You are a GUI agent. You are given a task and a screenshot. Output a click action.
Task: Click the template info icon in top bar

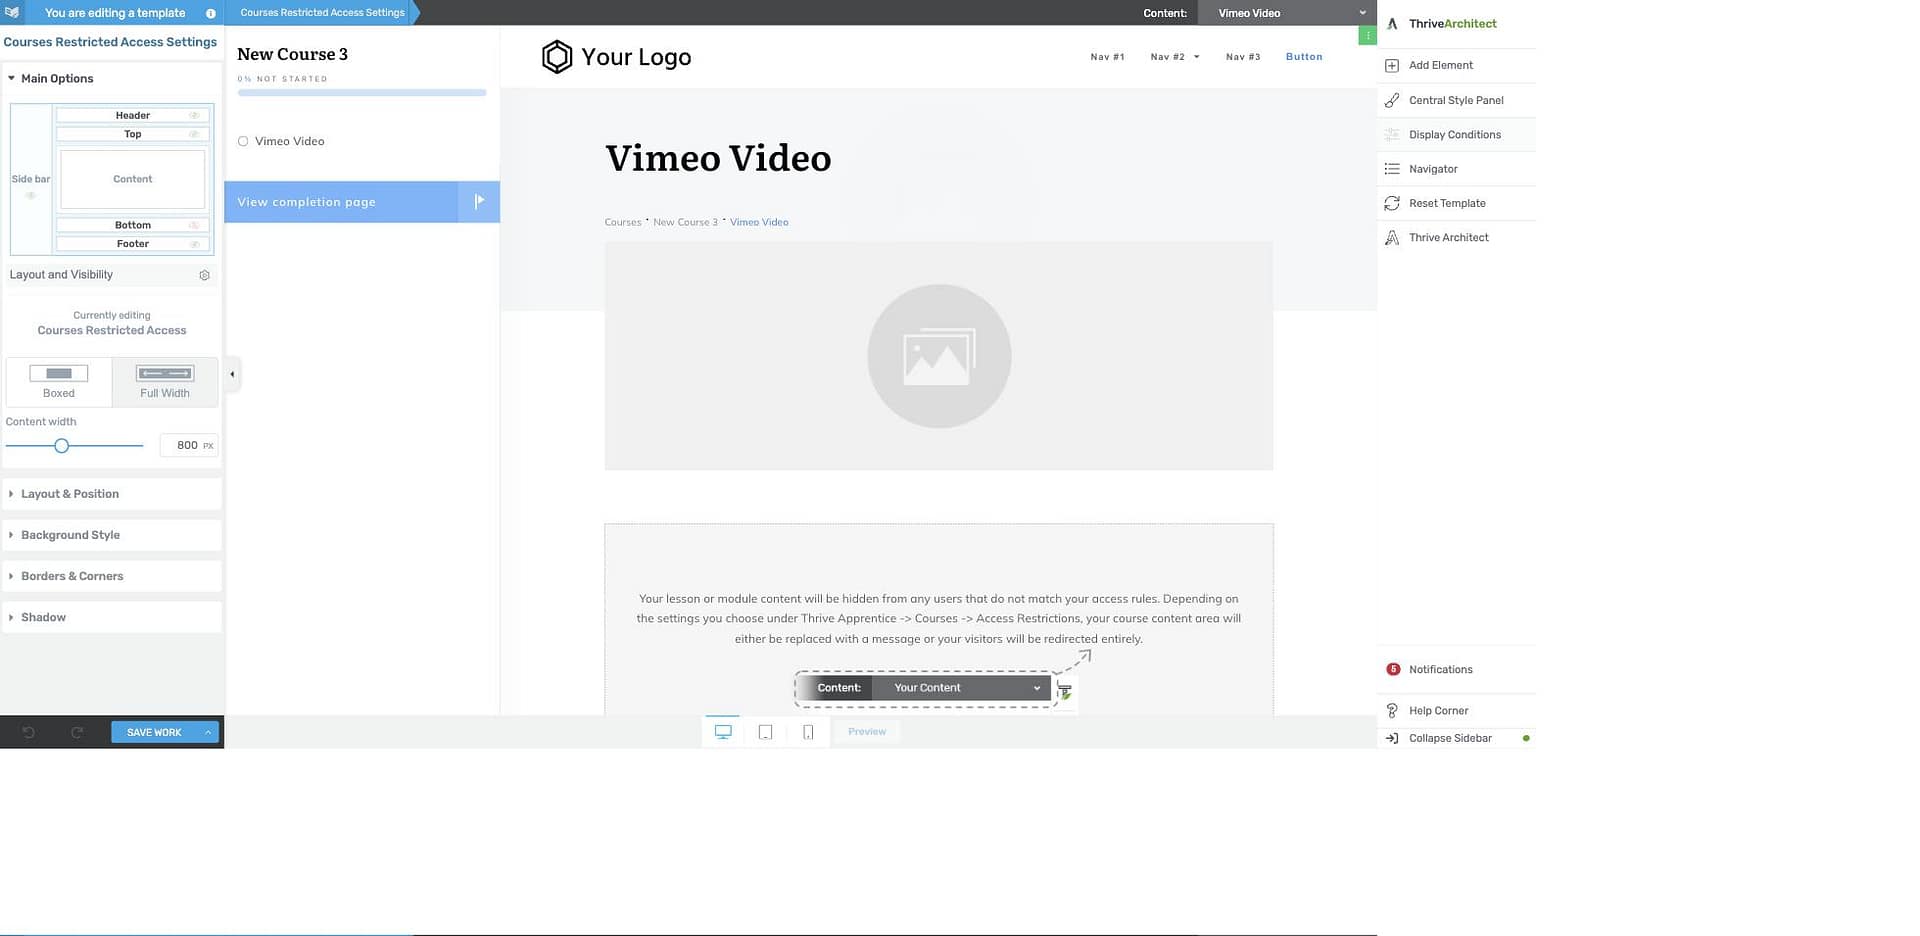[x=210, y=13]
